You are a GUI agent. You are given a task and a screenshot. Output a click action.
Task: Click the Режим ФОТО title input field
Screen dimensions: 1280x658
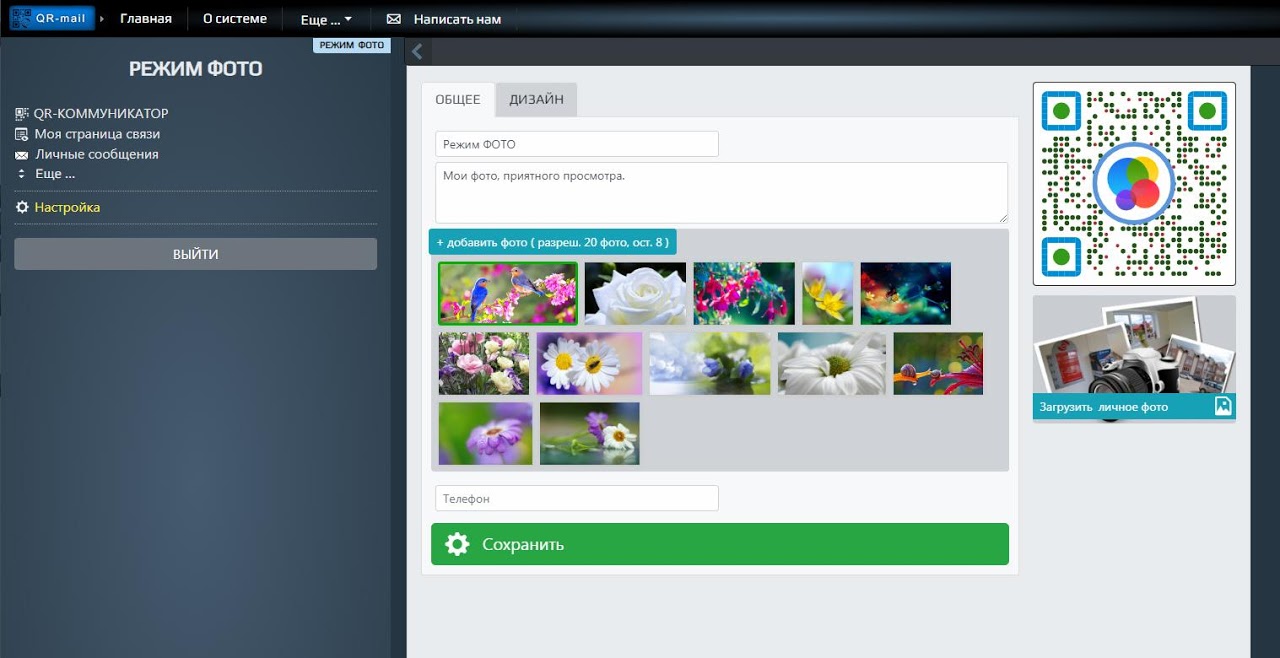point(577,144)
